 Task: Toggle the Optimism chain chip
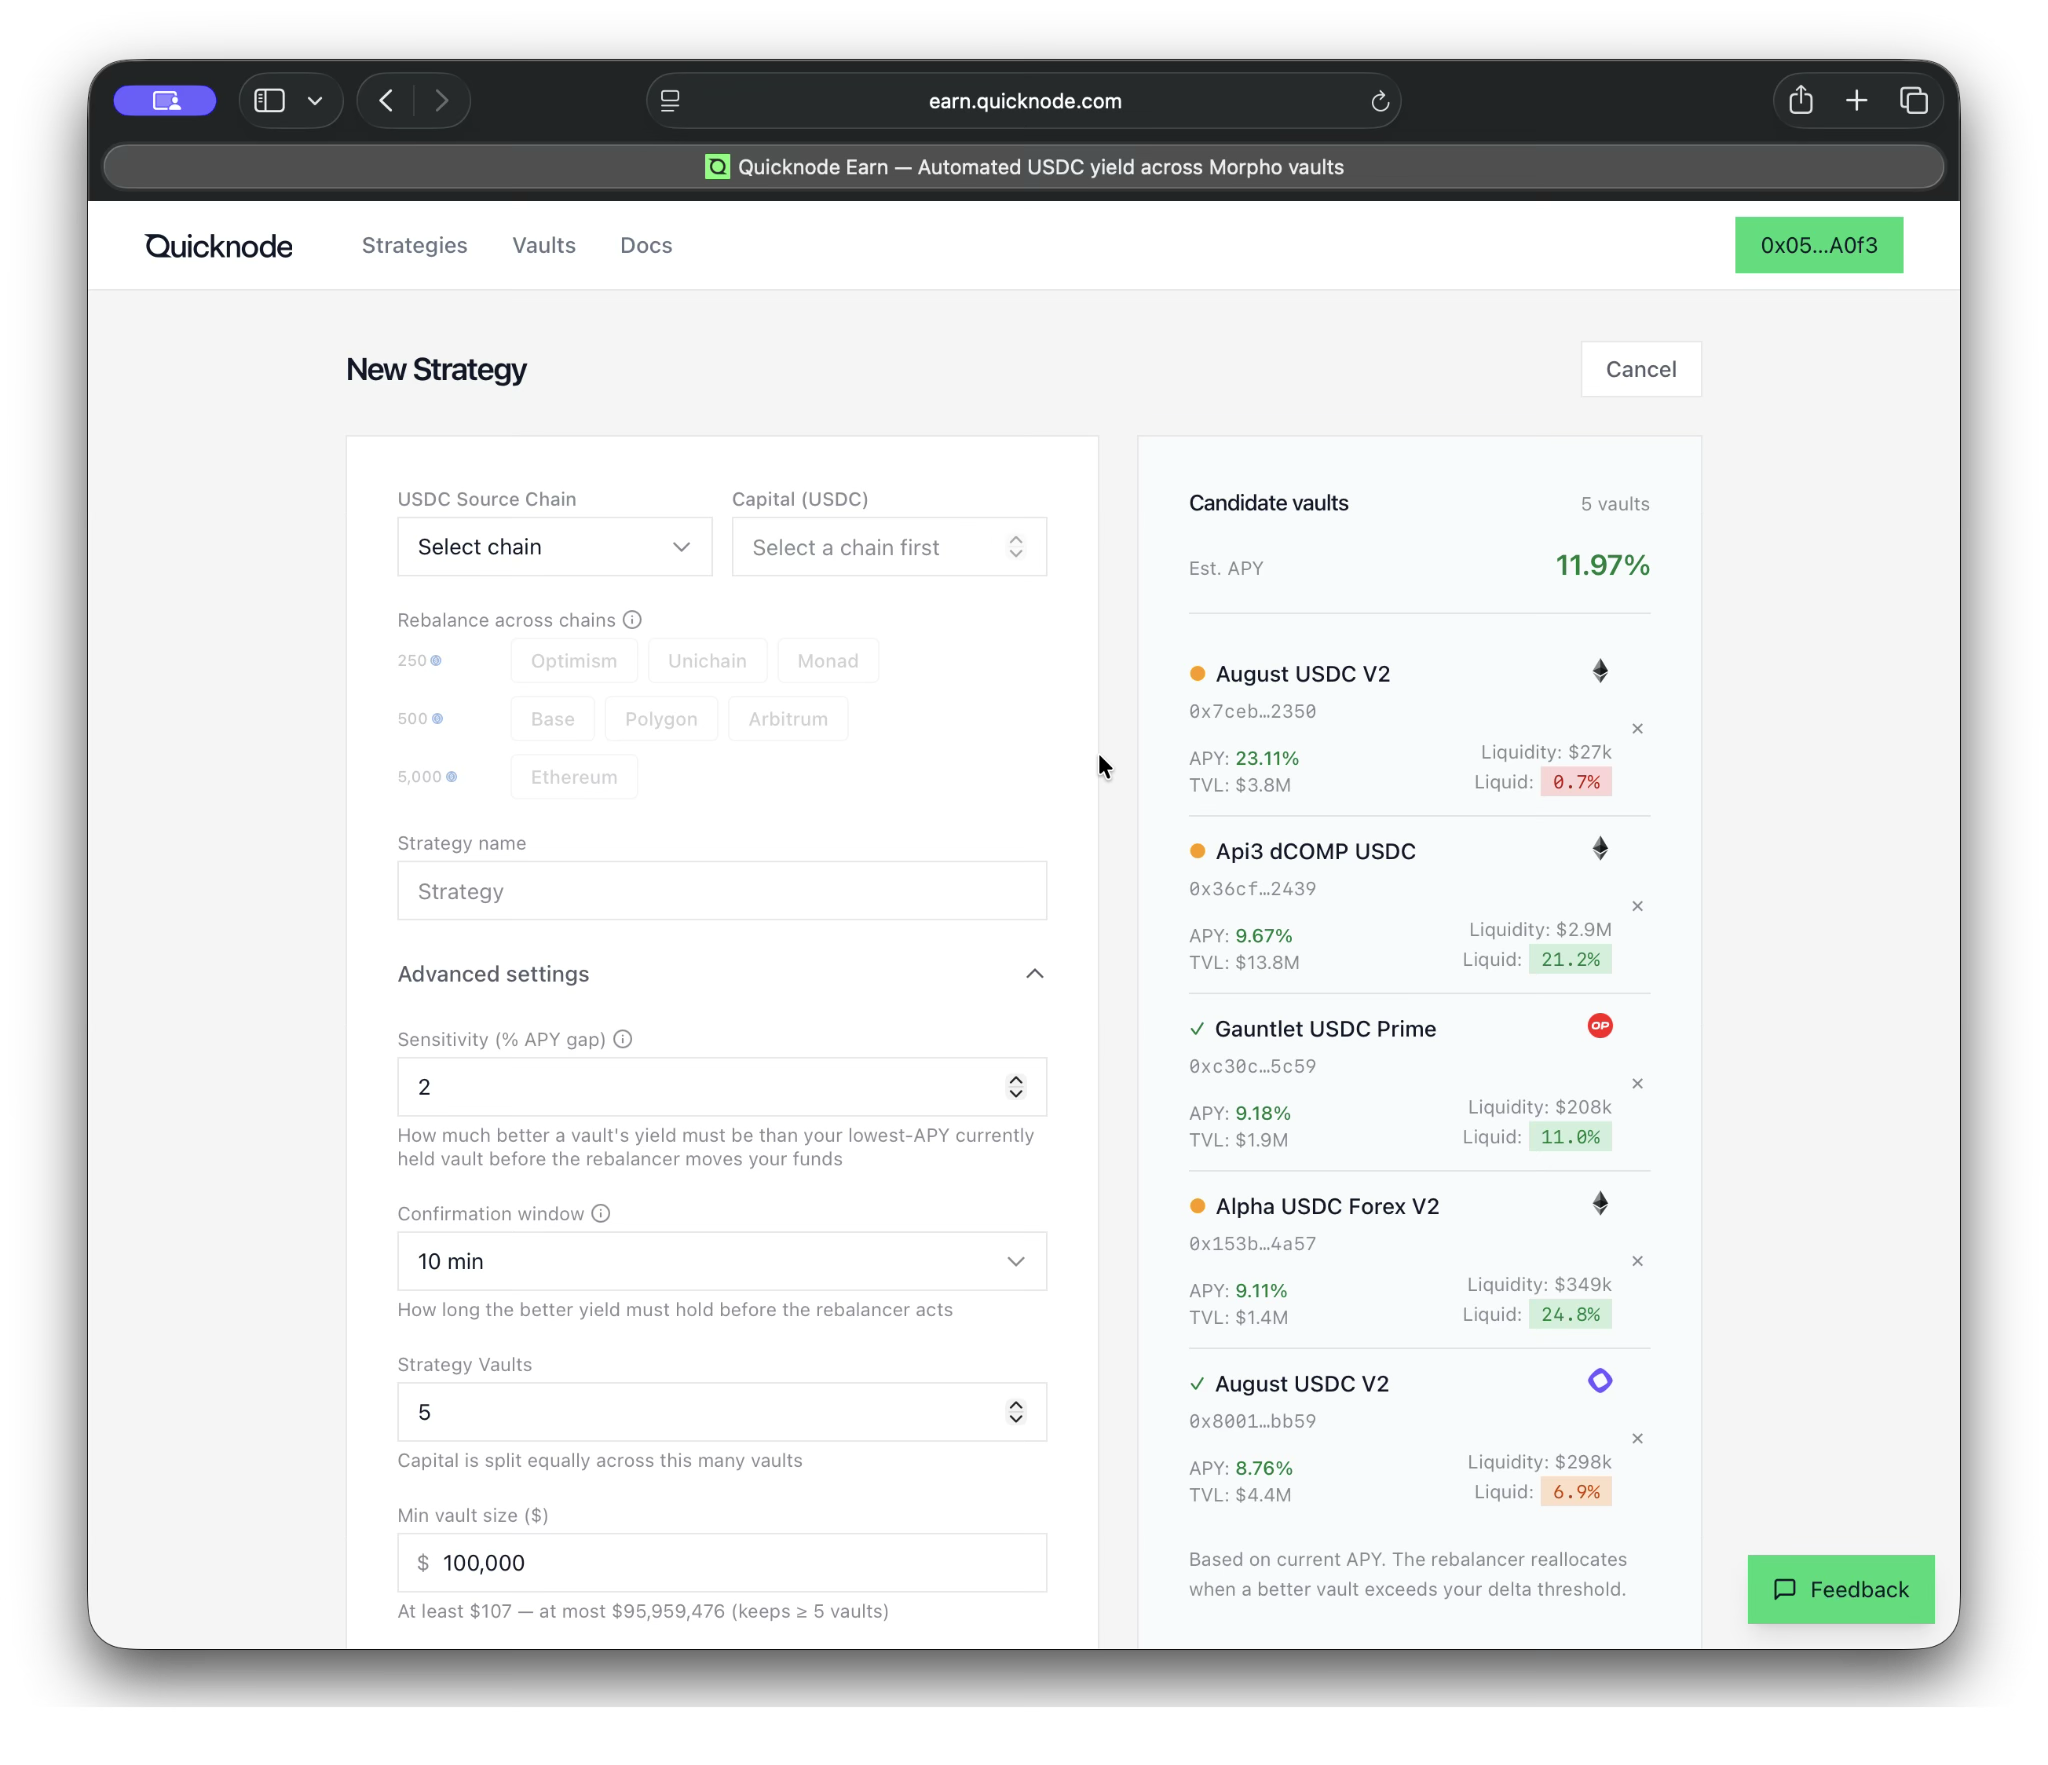[573, 661]
